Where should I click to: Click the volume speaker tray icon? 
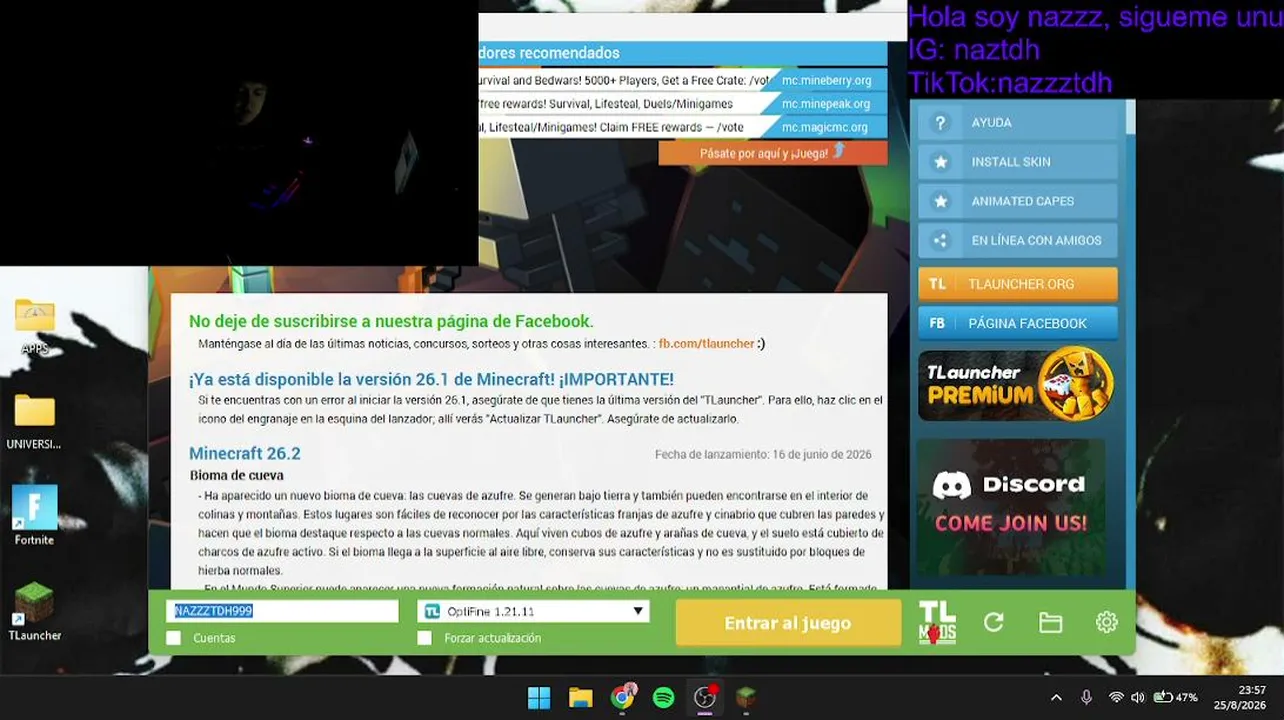[1138, 697]
